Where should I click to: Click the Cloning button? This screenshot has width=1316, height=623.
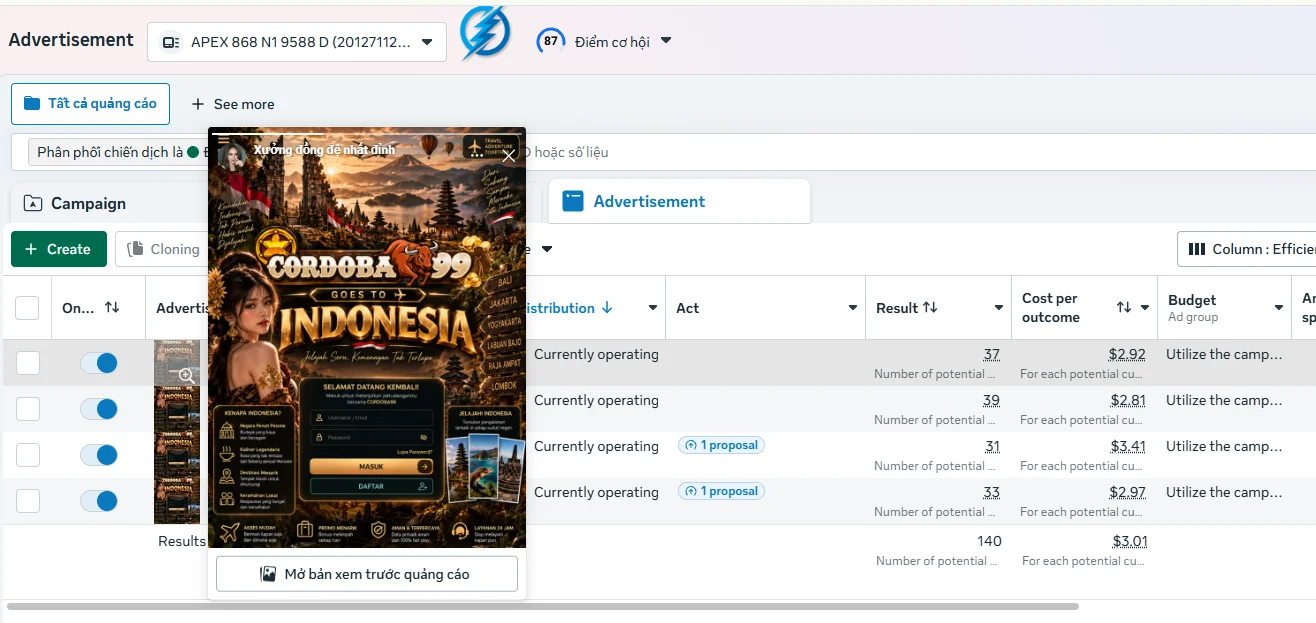(161, 249)
